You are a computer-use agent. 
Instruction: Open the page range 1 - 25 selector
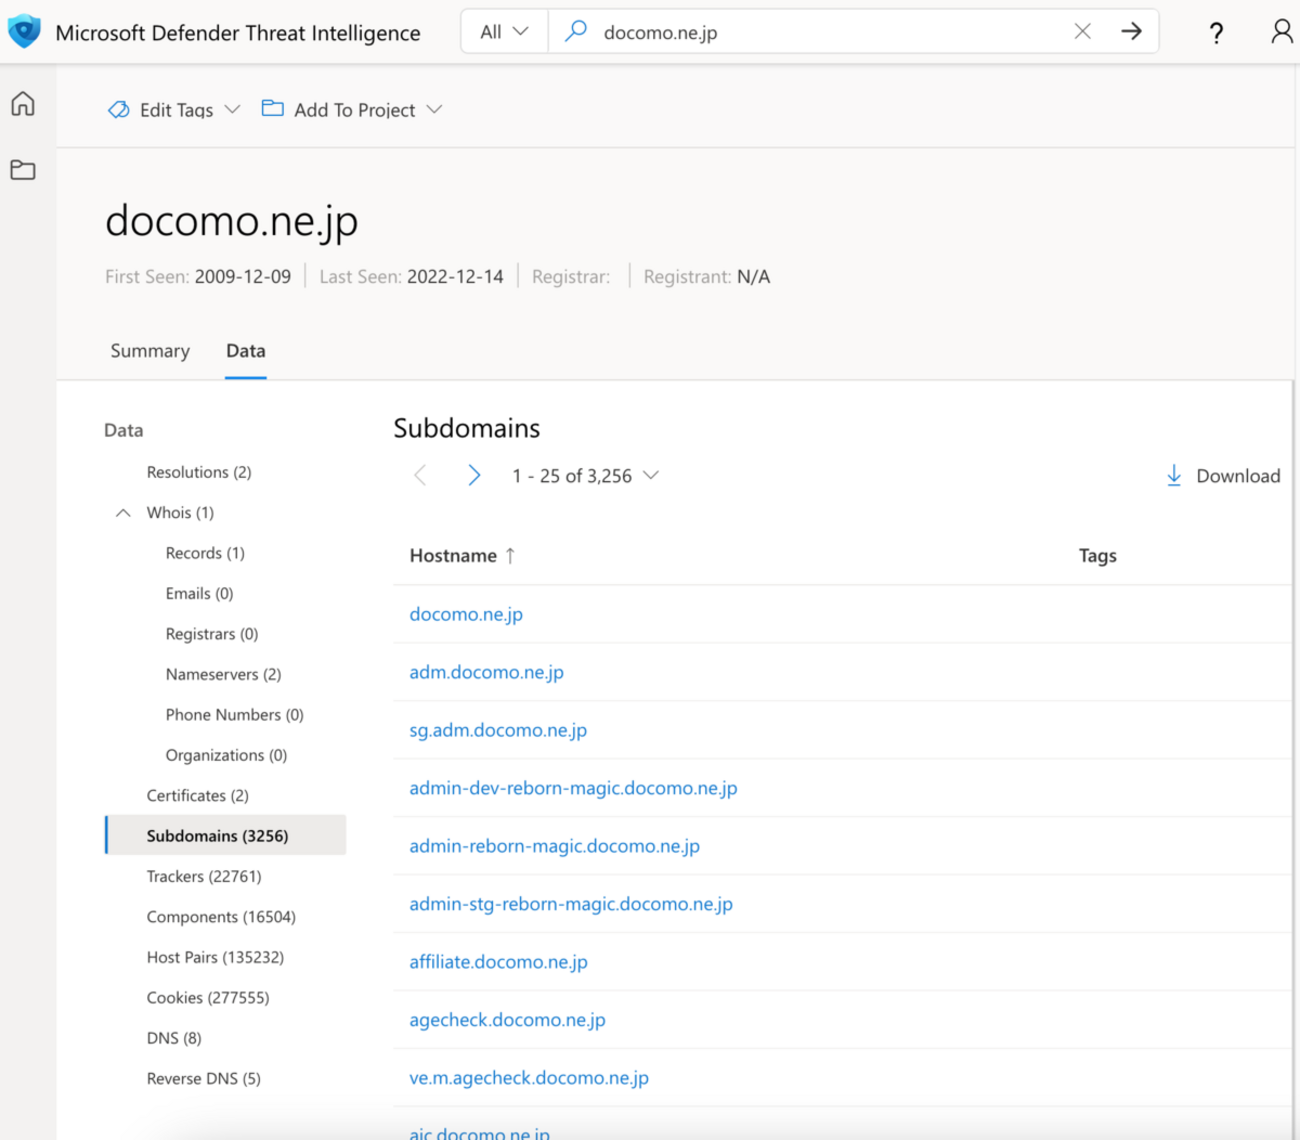click(x=585, y=476)
